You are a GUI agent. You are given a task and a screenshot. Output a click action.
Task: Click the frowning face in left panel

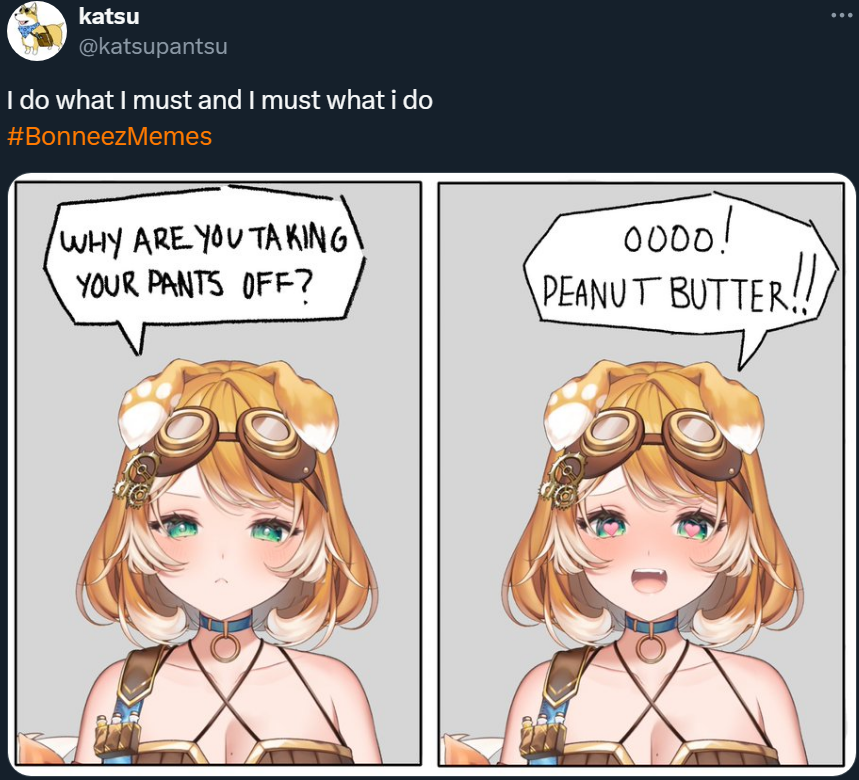click(x=223, y=548)
